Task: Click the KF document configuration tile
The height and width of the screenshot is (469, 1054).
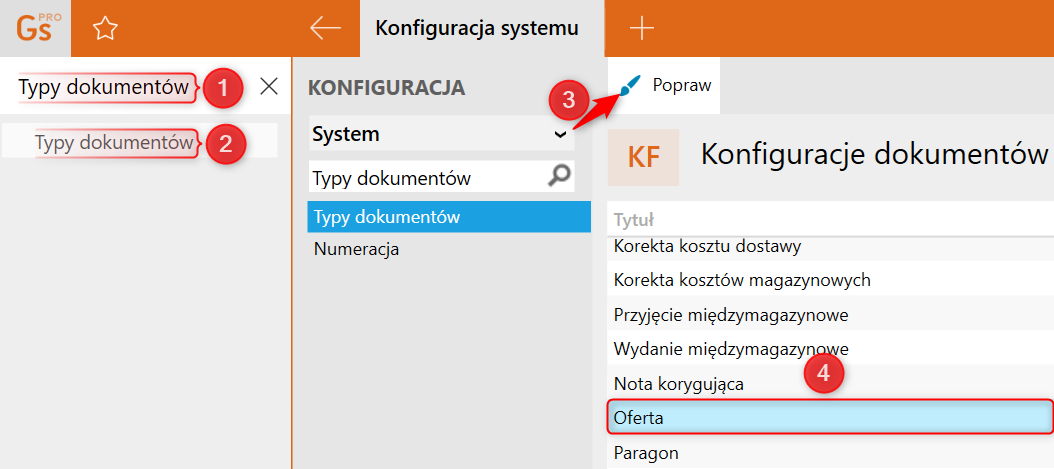Action: 643,157
